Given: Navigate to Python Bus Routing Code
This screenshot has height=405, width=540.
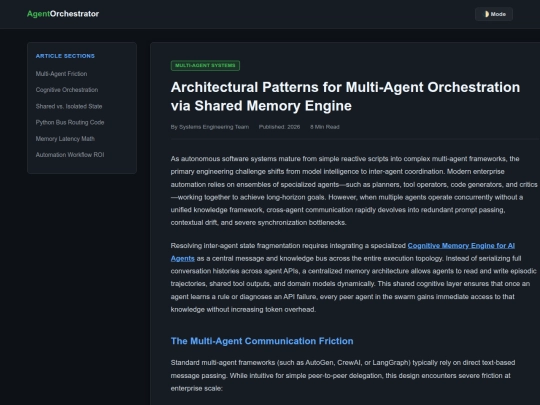Looking at the screenshot, I should pyautogui.click(x=70, y=122).
